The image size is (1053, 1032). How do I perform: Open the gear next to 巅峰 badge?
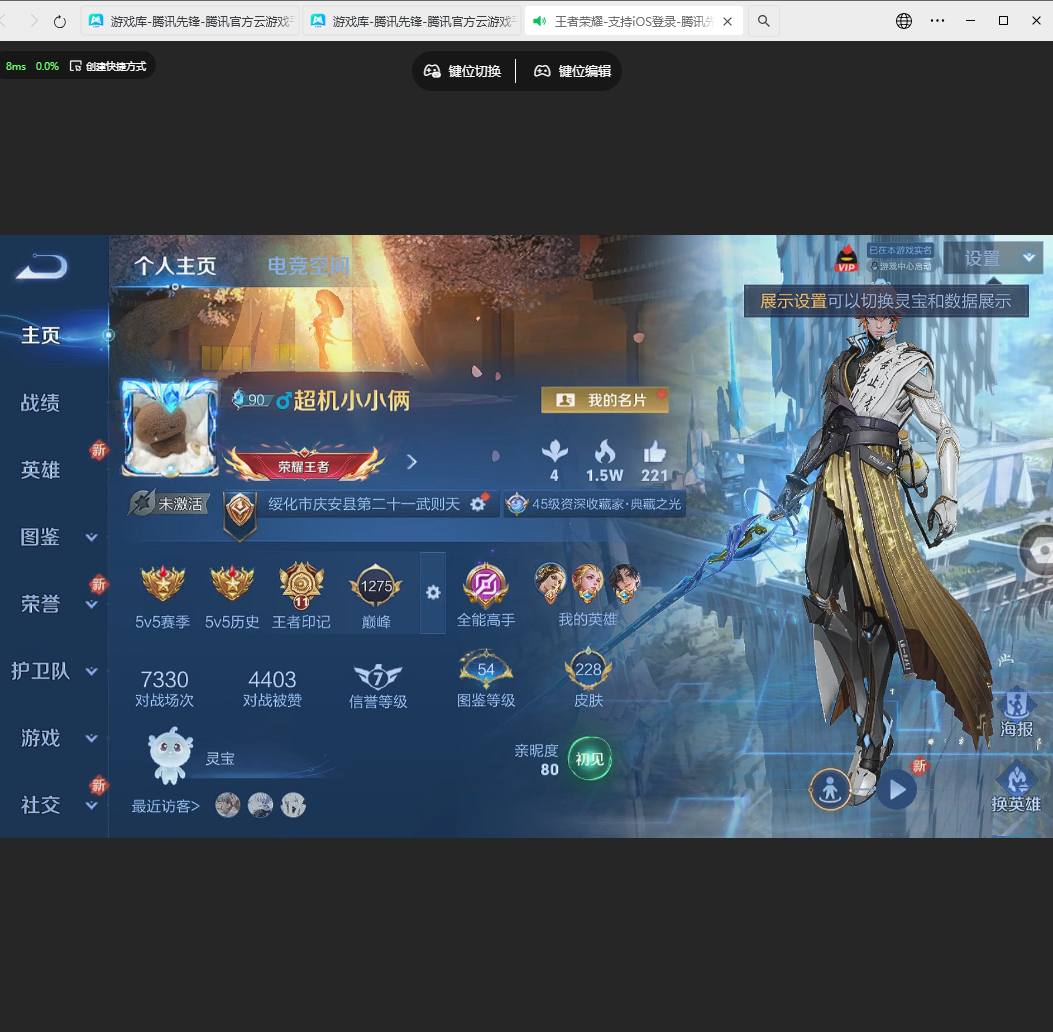pos(433,592)
